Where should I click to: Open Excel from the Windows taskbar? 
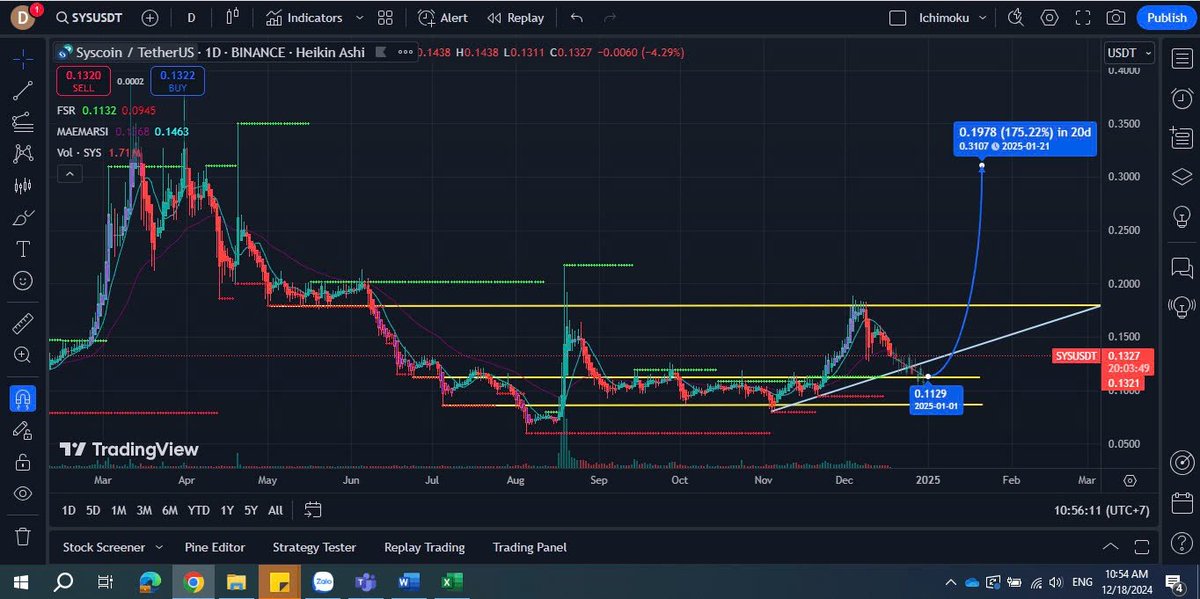[451, 580]
